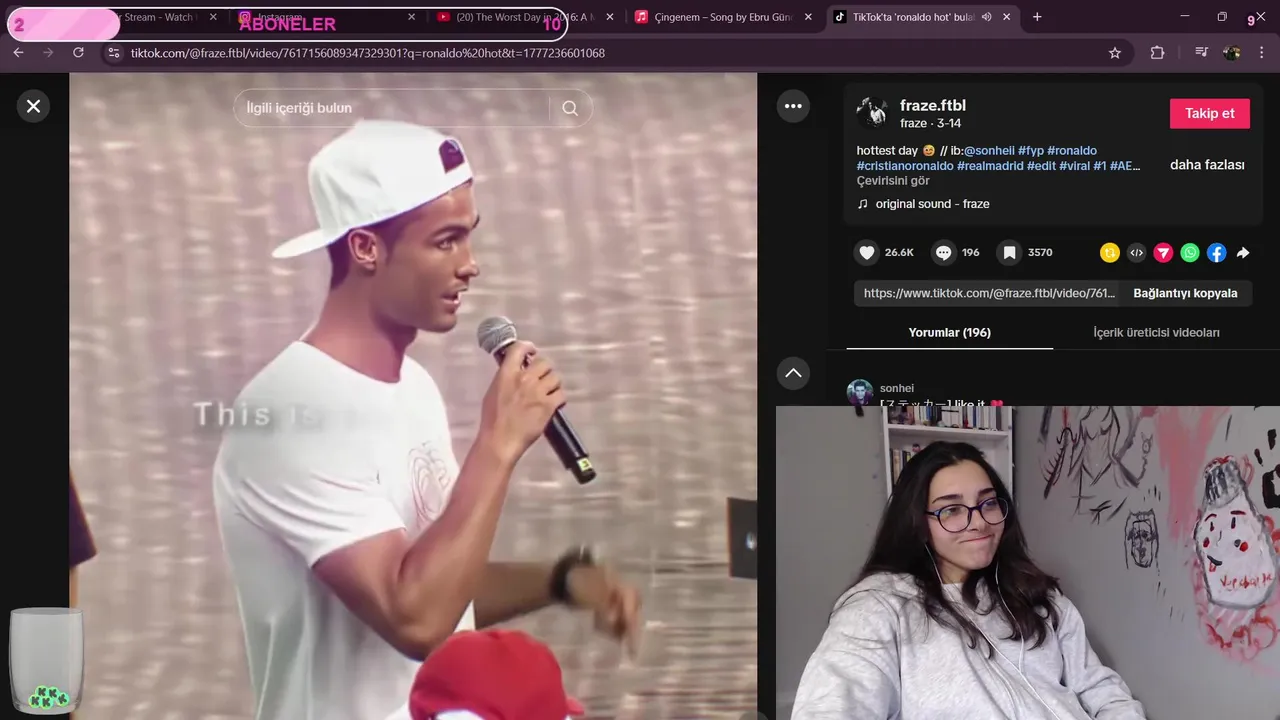Open sonhei commenter's avatar

pyautogui.click(x=860, y=392)
